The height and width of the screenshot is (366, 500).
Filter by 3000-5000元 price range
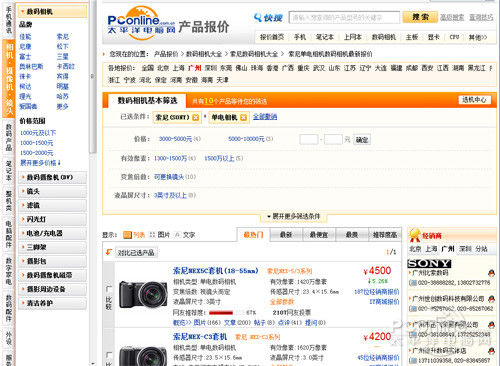(176, 139)
